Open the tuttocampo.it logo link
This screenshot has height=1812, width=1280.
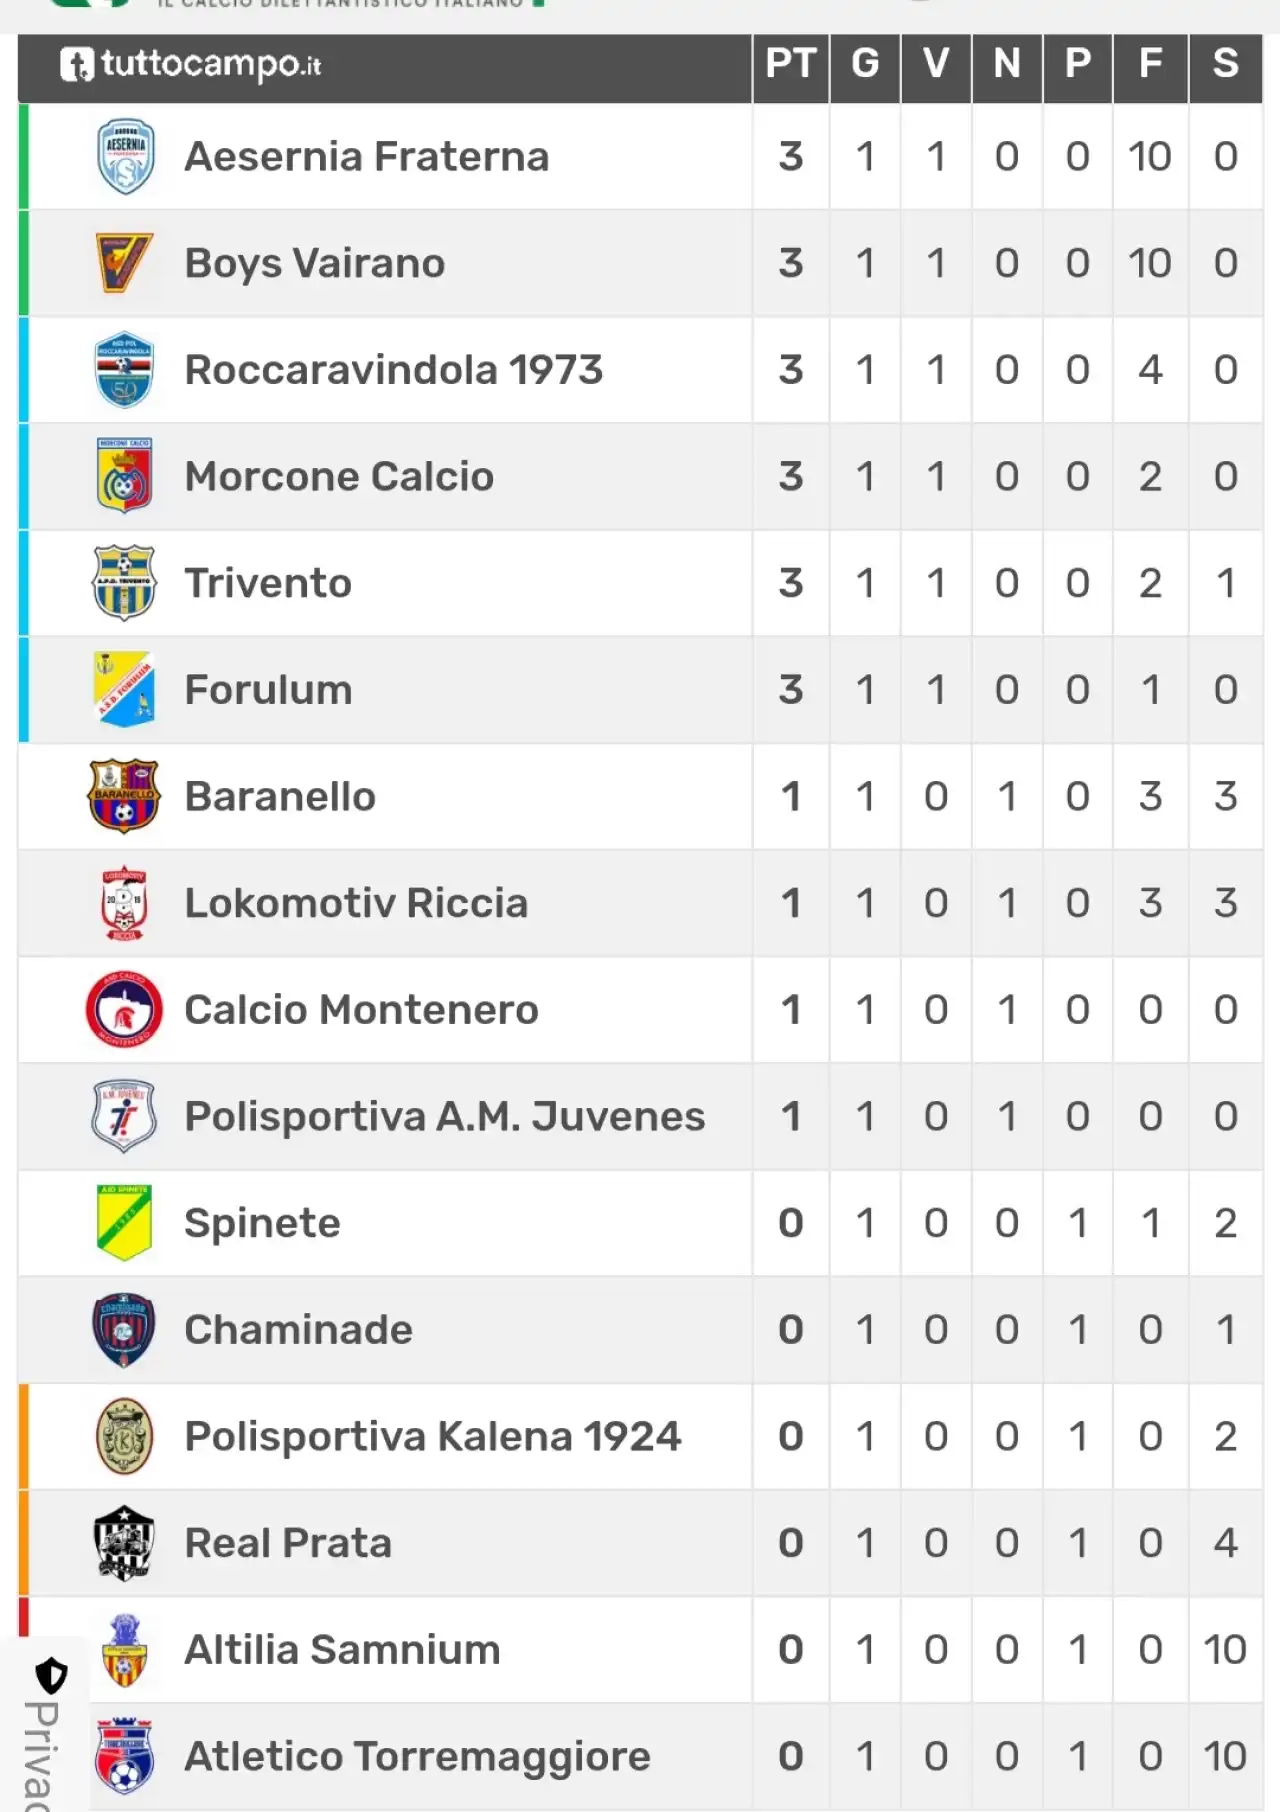[190, 65]
